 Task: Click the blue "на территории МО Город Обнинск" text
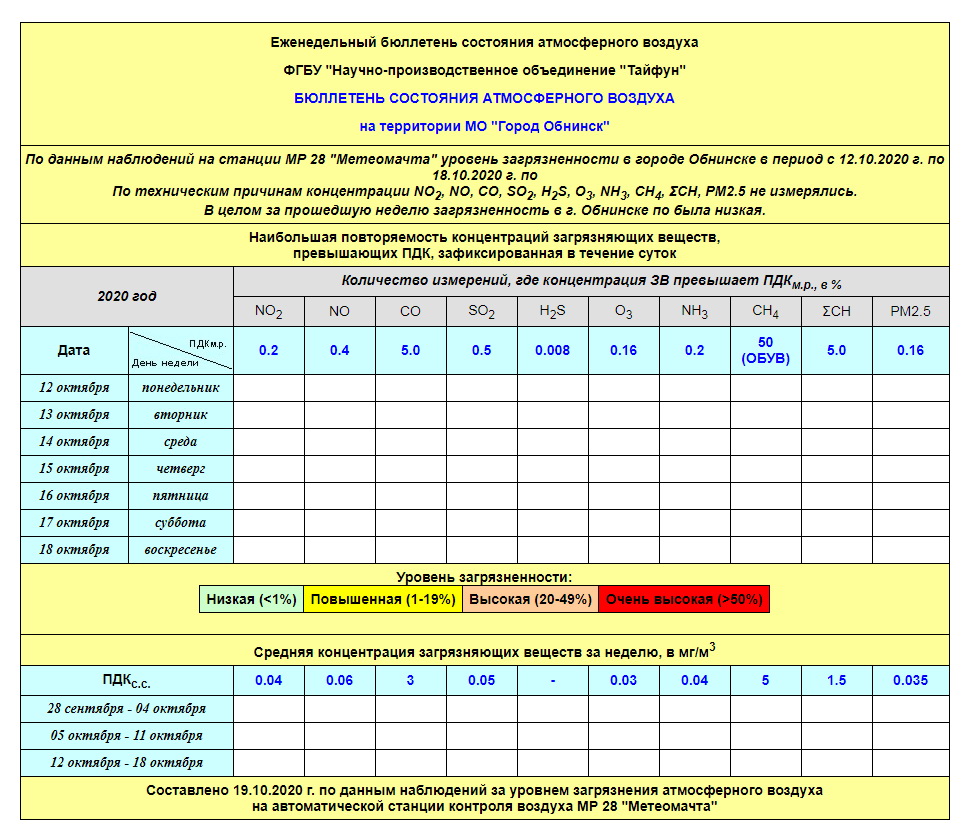(x=484, y=126)
